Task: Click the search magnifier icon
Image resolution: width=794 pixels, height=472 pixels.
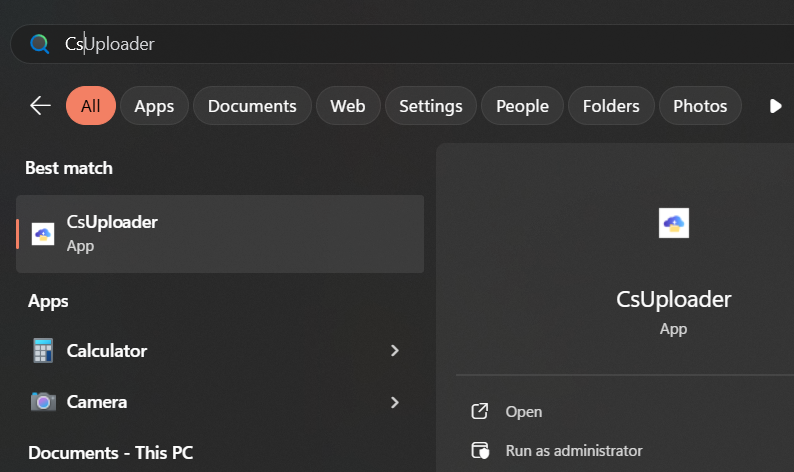Action: point(39,44)
